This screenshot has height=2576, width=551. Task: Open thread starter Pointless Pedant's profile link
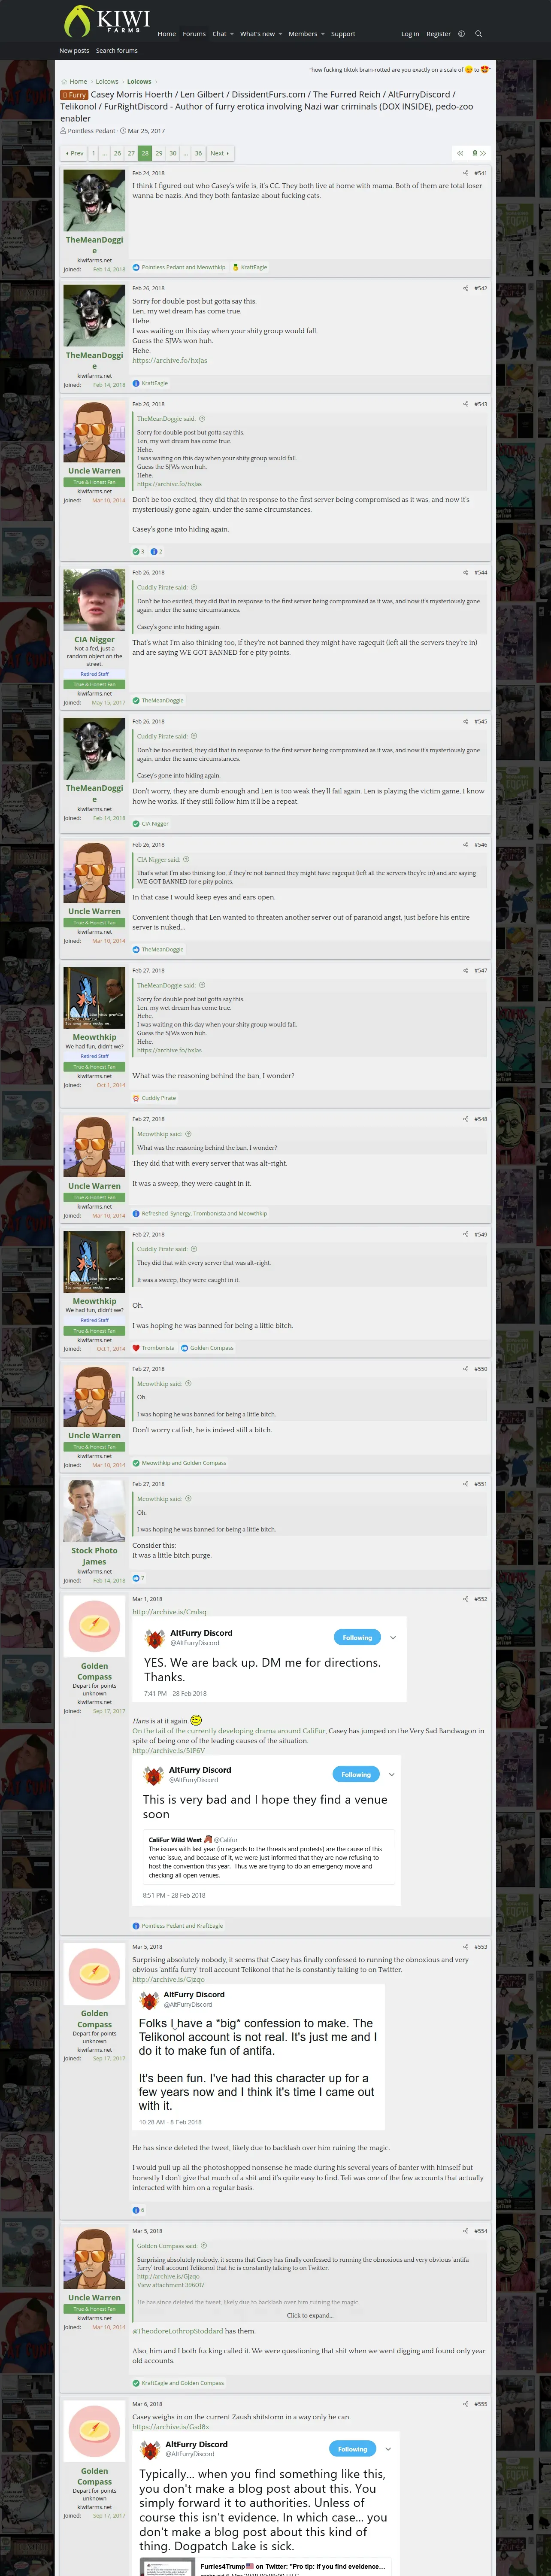(x=91, y=131)
